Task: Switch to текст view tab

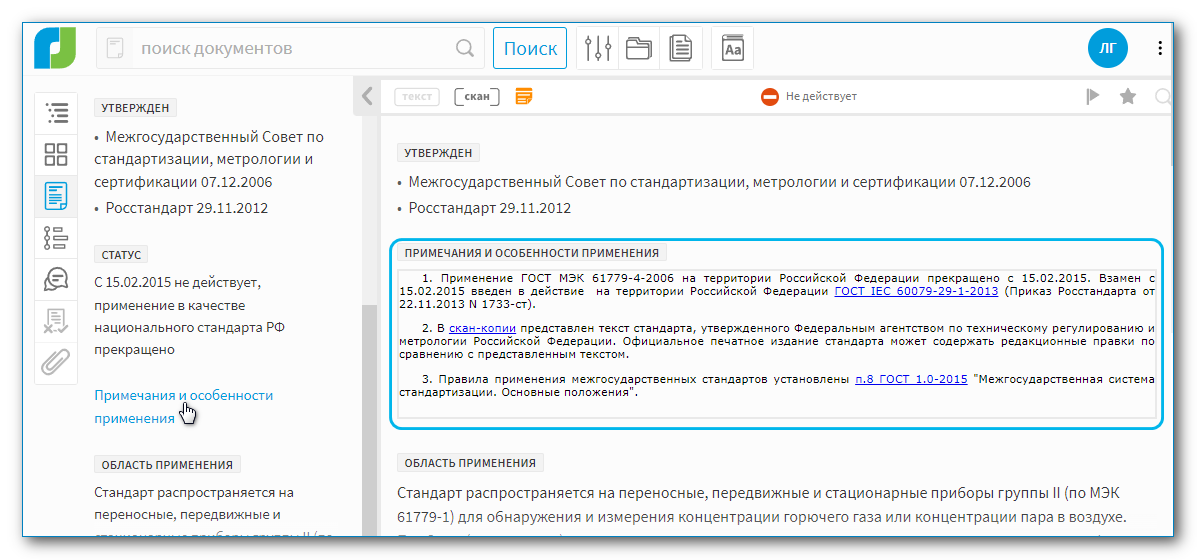Action: pyautogui.click(x=418, y=97)
